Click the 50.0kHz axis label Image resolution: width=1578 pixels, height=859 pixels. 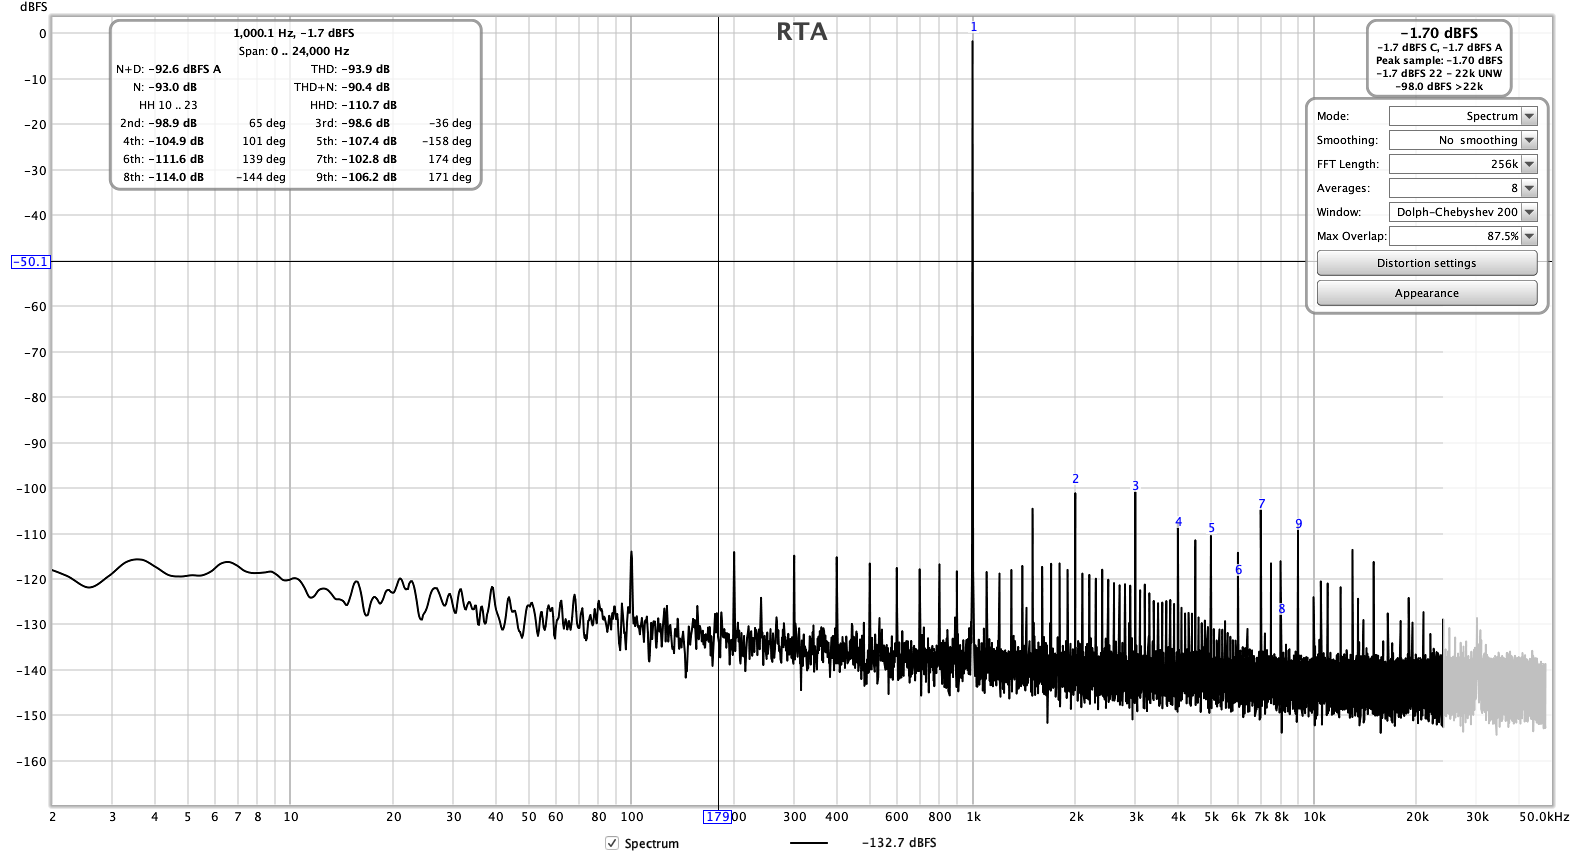coord(1544,817)
